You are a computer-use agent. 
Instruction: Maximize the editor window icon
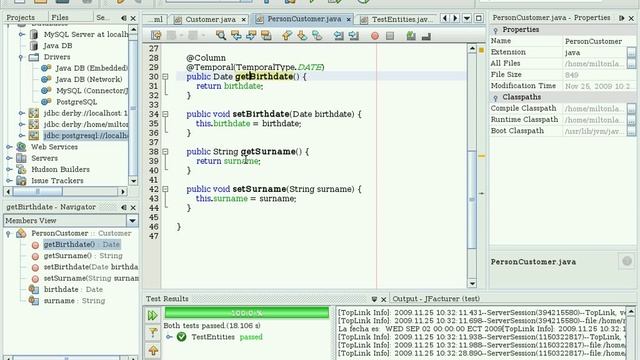pos(479,18)
